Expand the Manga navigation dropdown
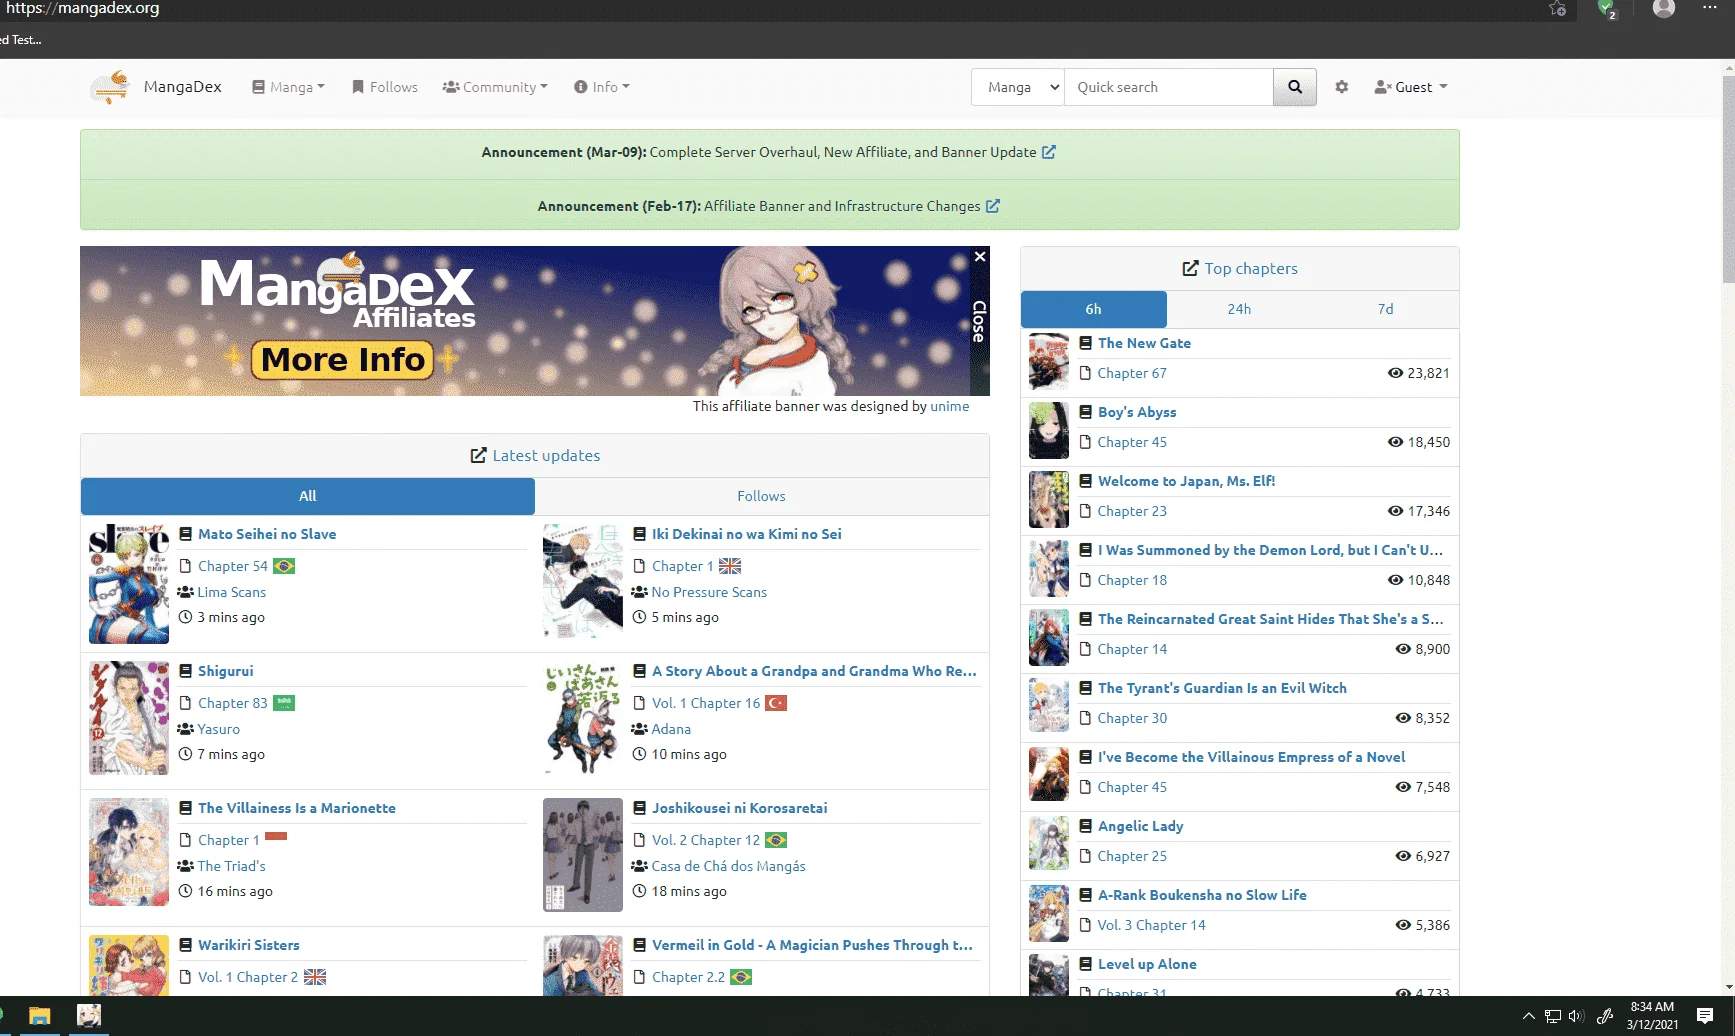This screenshot has width=1735, height=1036. click(288, 87)
